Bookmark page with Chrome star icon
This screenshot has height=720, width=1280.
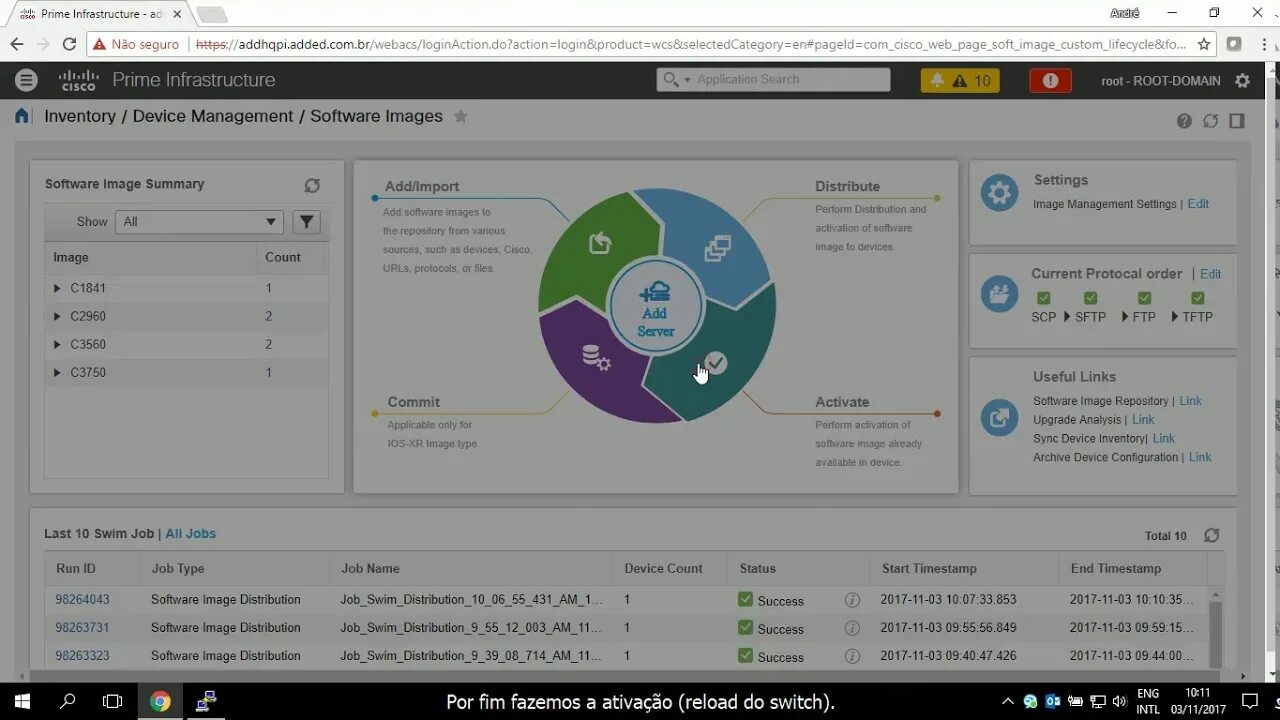click(1204, 44)
